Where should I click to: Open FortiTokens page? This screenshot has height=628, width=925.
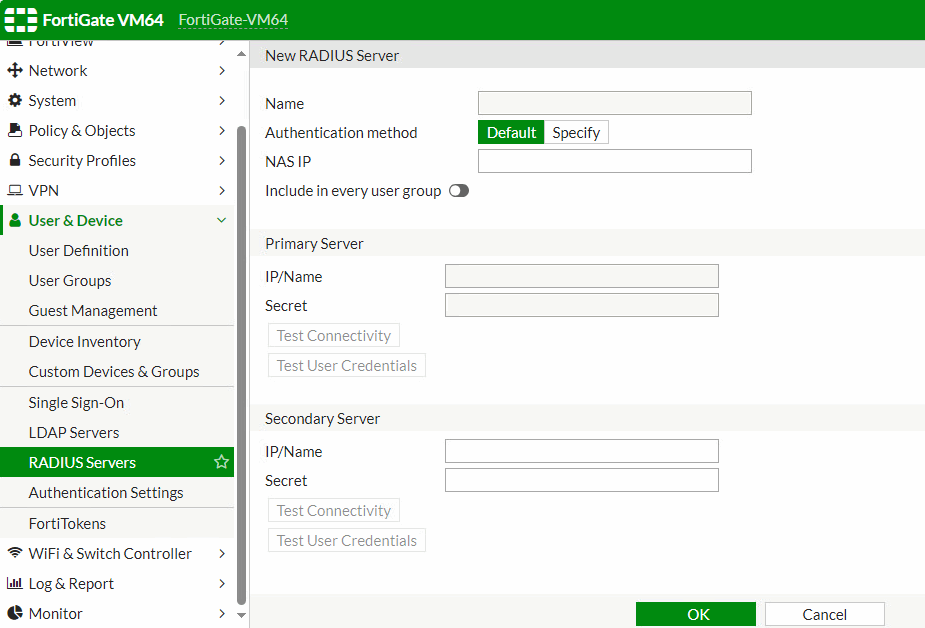117,523
